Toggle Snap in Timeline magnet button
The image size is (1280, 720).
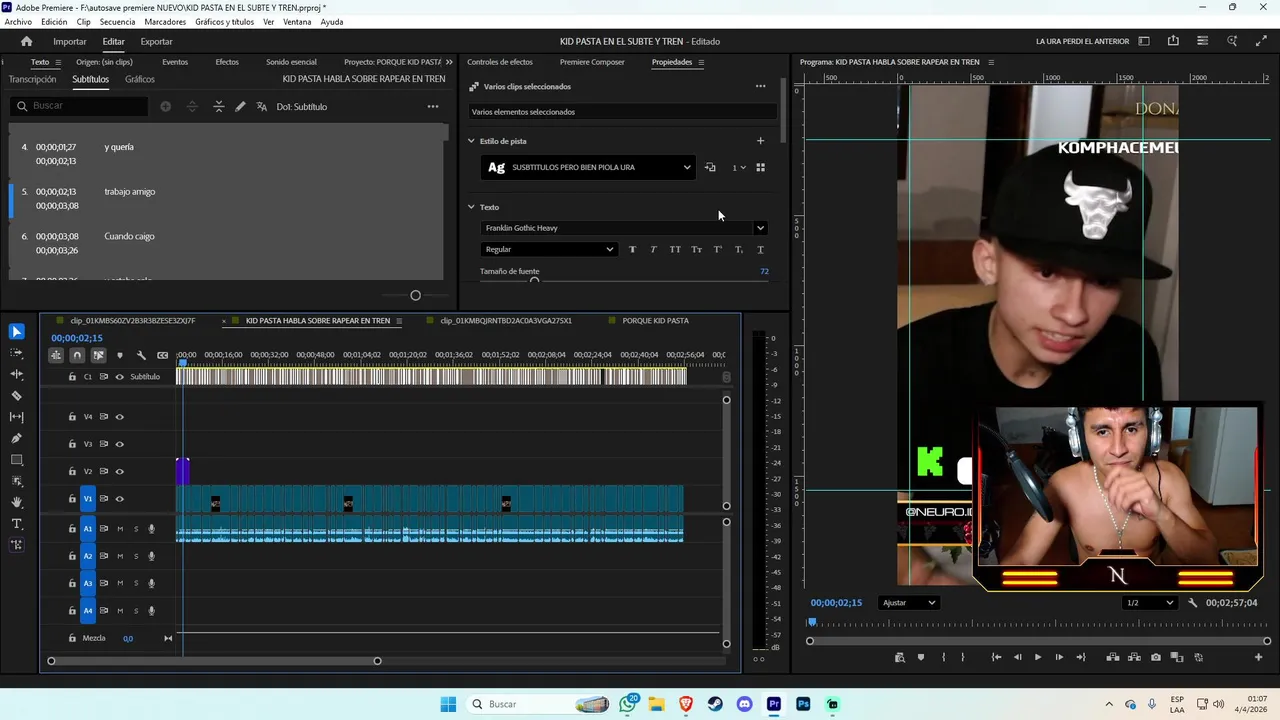[77, 355]
